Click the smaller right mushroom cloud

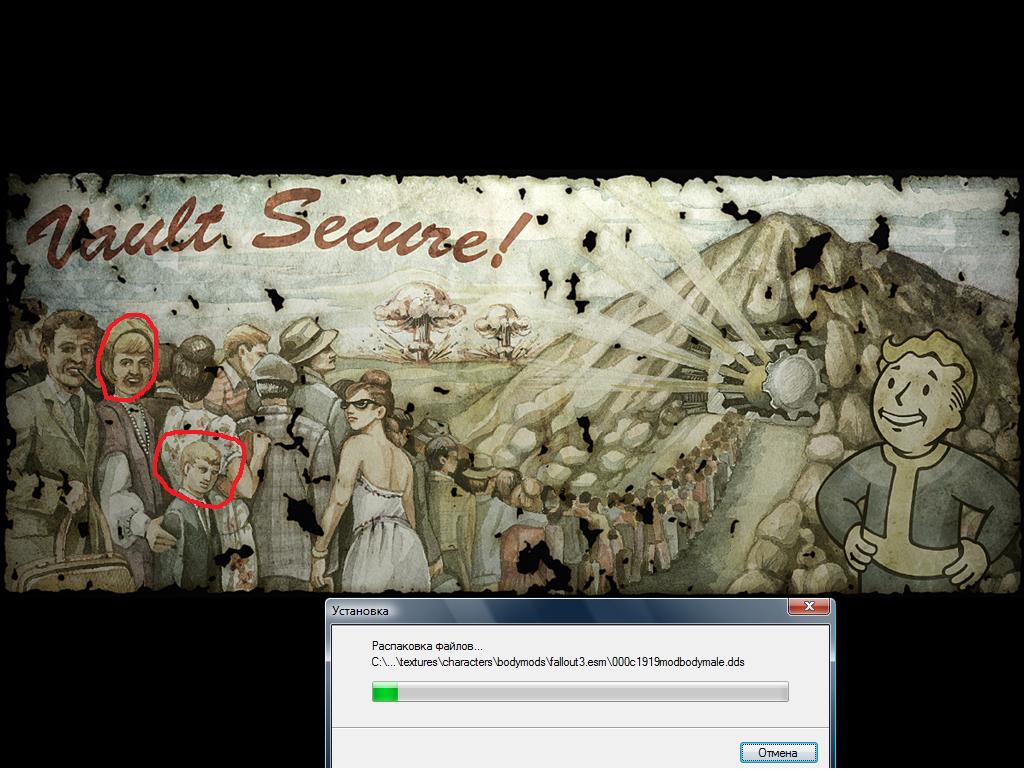point(493,320)
